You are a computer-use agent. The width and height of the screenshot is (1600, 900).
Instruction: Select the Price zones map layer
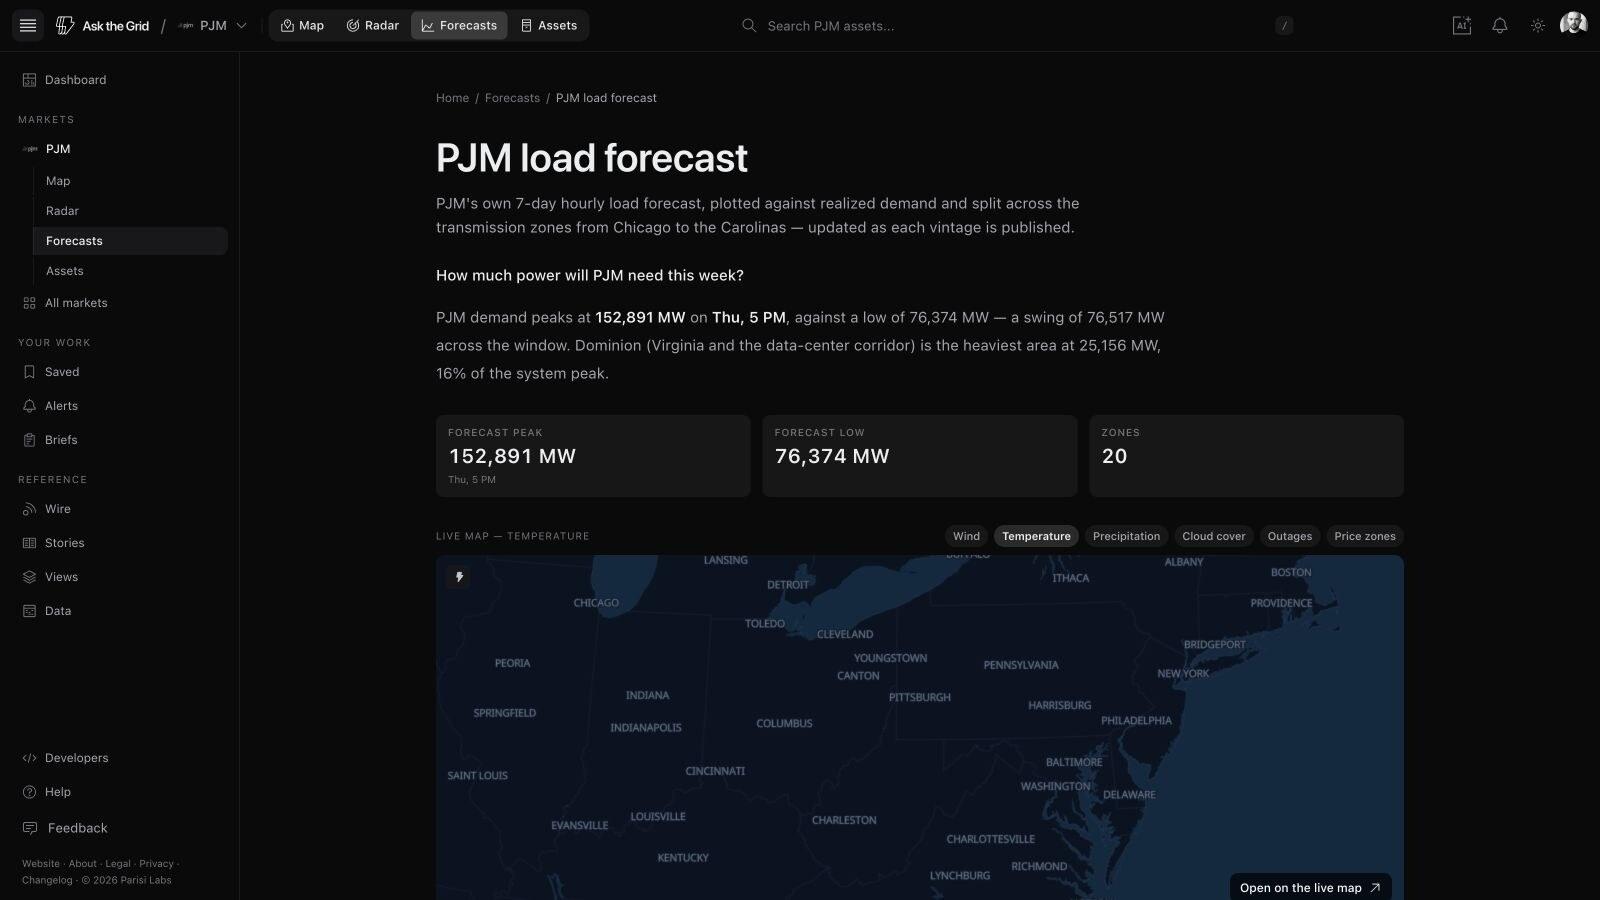[1365, 536]
